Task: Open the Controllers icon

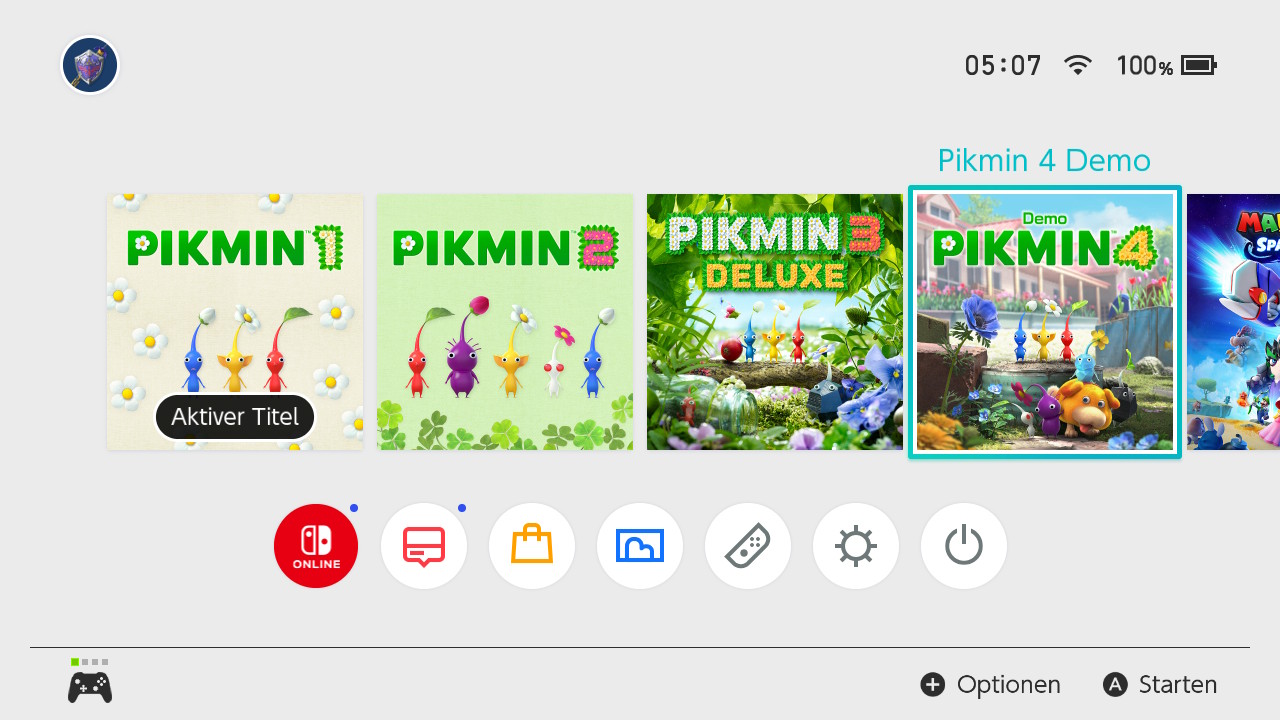Action: [x=748, y=546]
